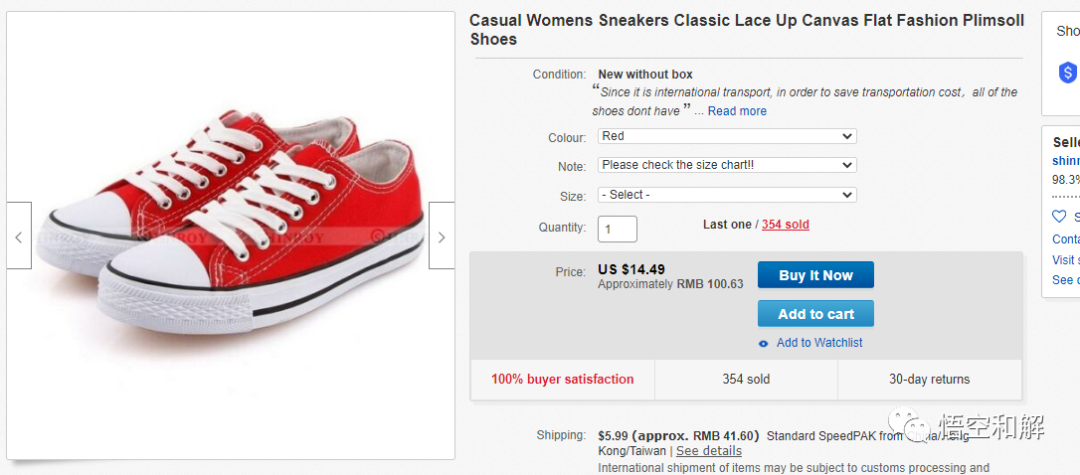The image size is (1080, 475).
Task: Open shipping See details link
Action: [x=708, y=451]
